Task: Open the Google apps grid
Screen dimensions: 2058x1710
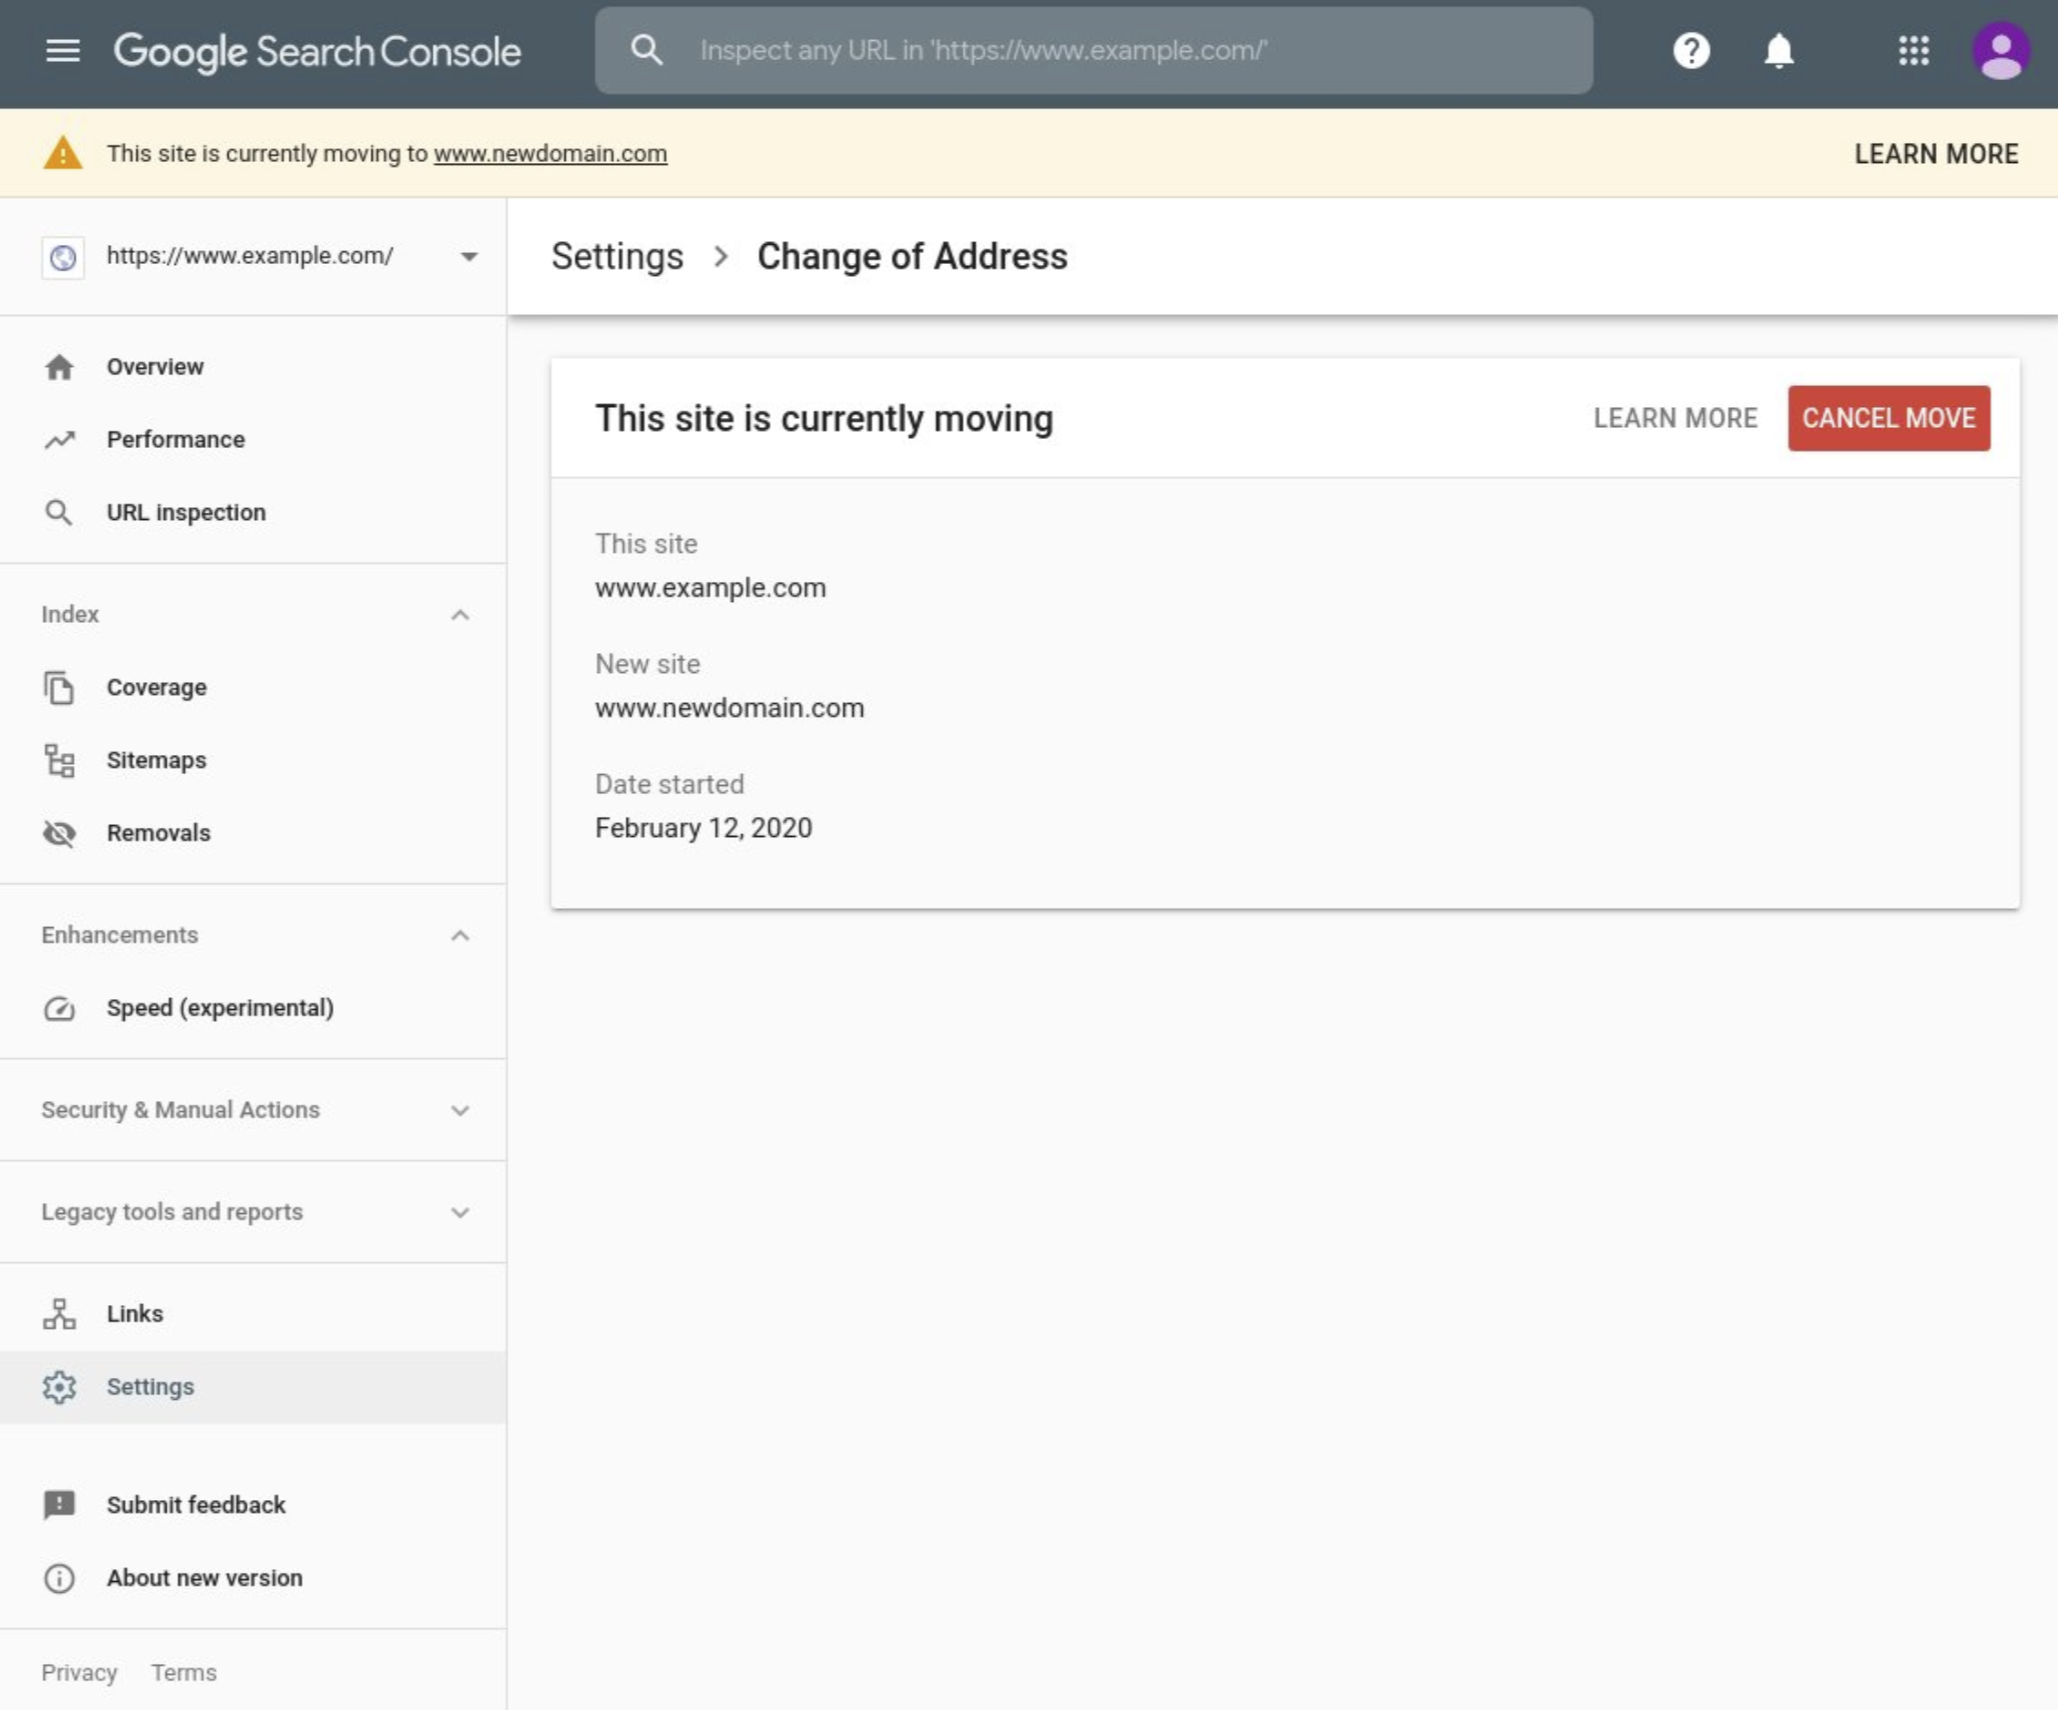Action: pos(1914,51)
